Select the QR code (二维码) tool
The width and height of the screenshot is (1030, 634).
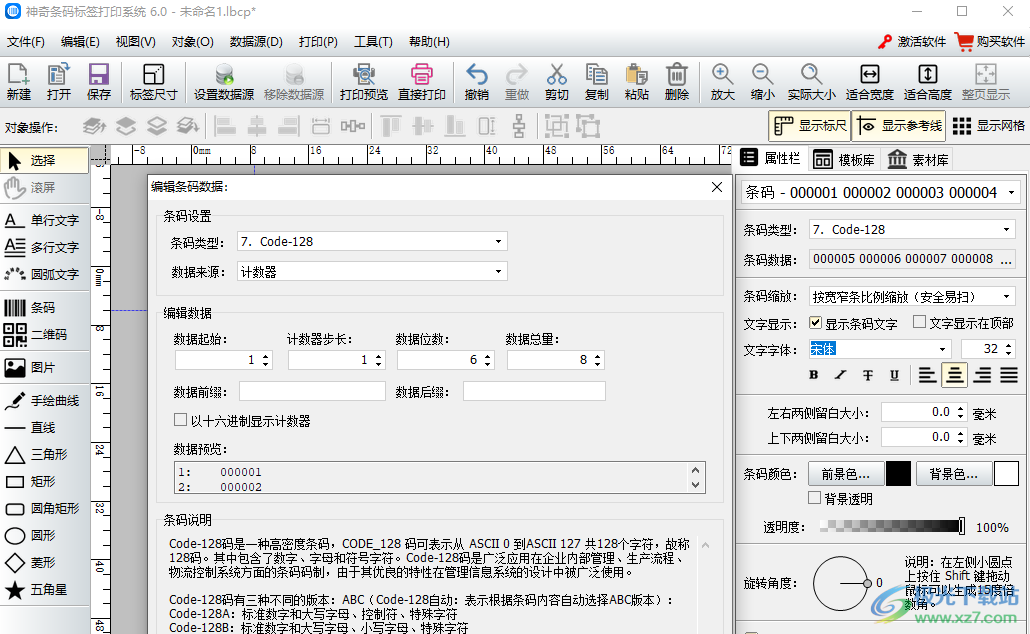point(45,334)
